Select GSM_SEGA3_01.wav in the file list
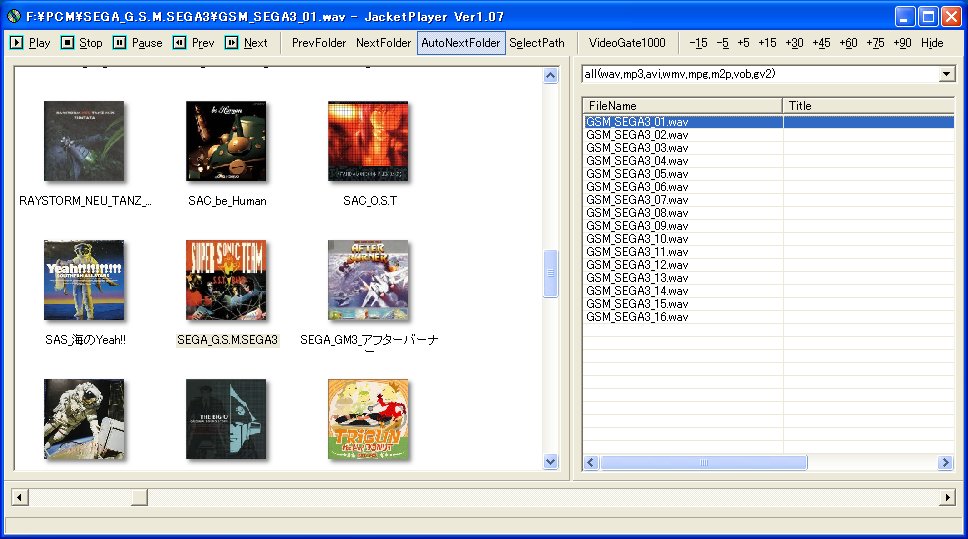This screenshot has height=539, width=968. coord(637,122)
